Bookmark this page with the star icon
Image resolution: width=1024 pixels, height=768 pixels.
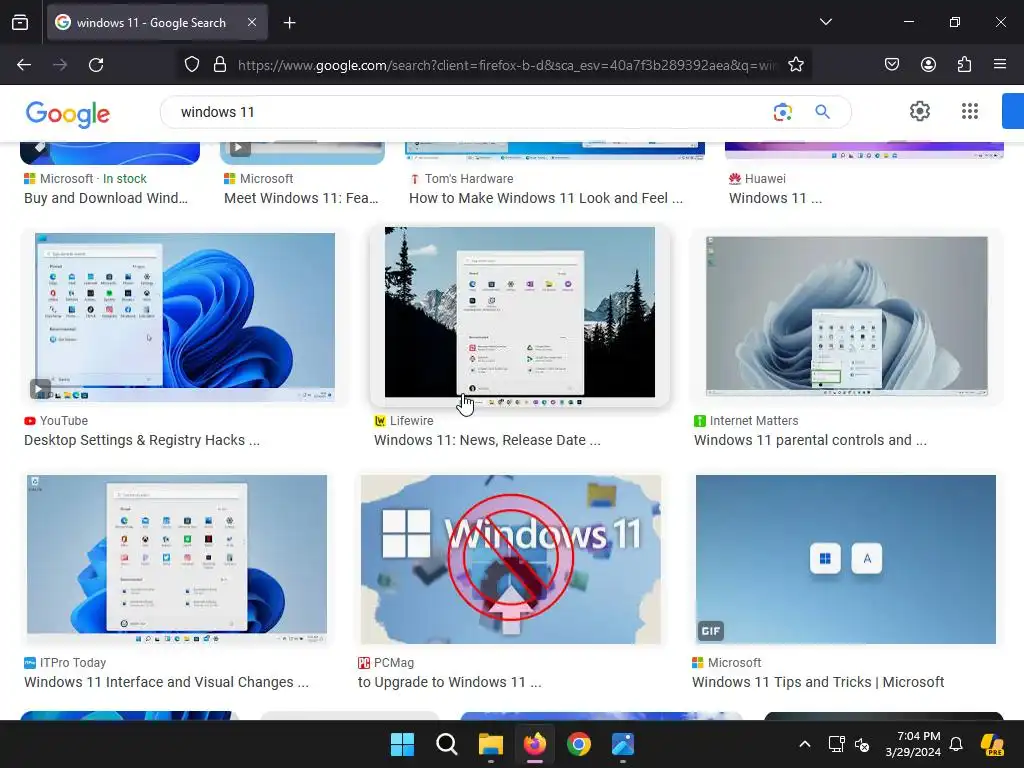pos(795,65)
